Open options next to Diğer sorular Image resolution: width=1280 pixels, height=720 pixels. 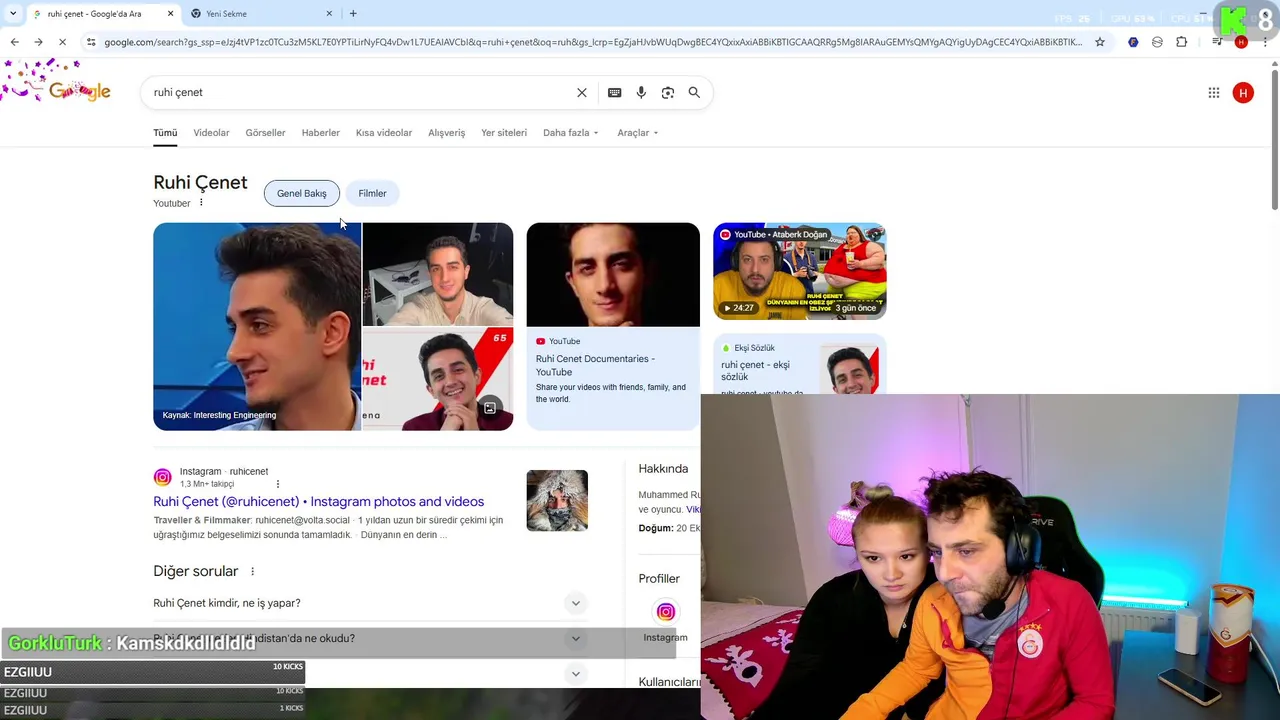tap(252, 572)
